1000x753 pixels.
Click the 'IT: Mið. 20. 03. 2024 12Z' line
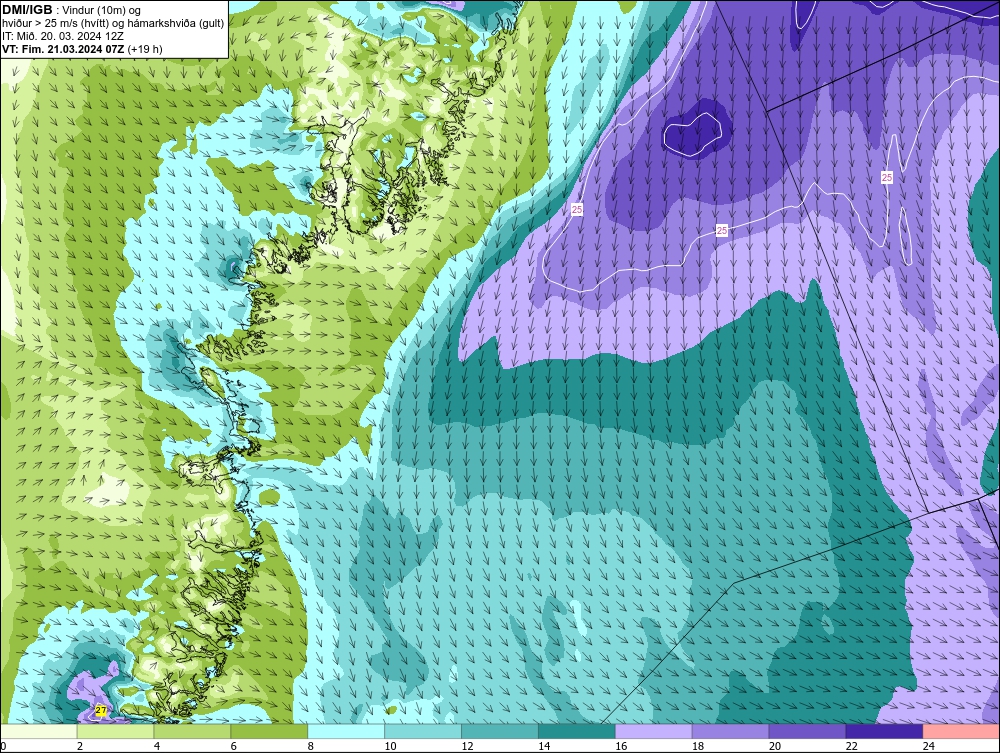(x=63, y=36)
